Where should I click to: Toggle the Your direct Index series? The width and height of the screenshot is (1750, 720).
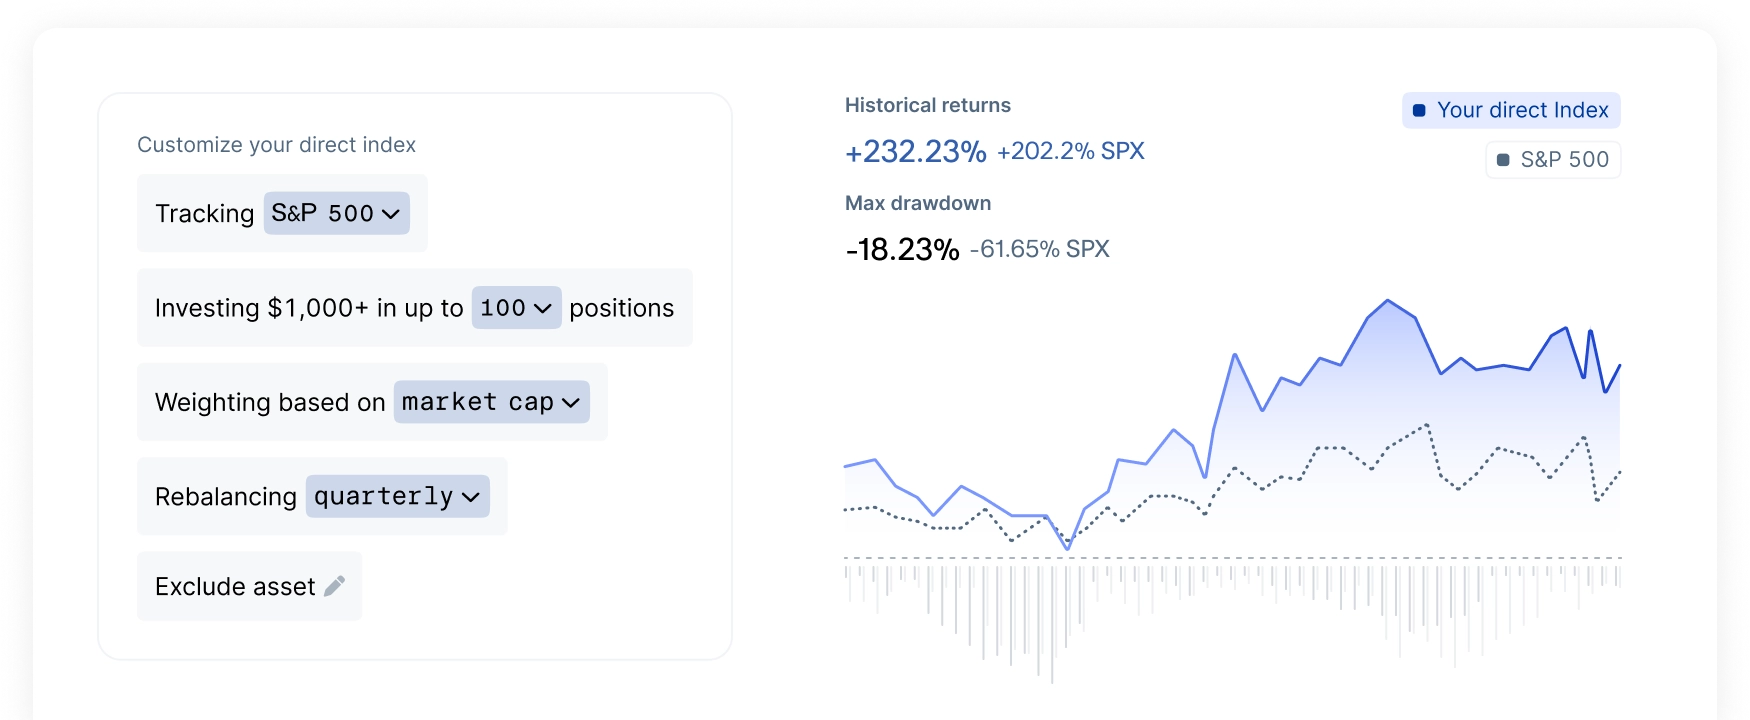tap(1511, 110)
